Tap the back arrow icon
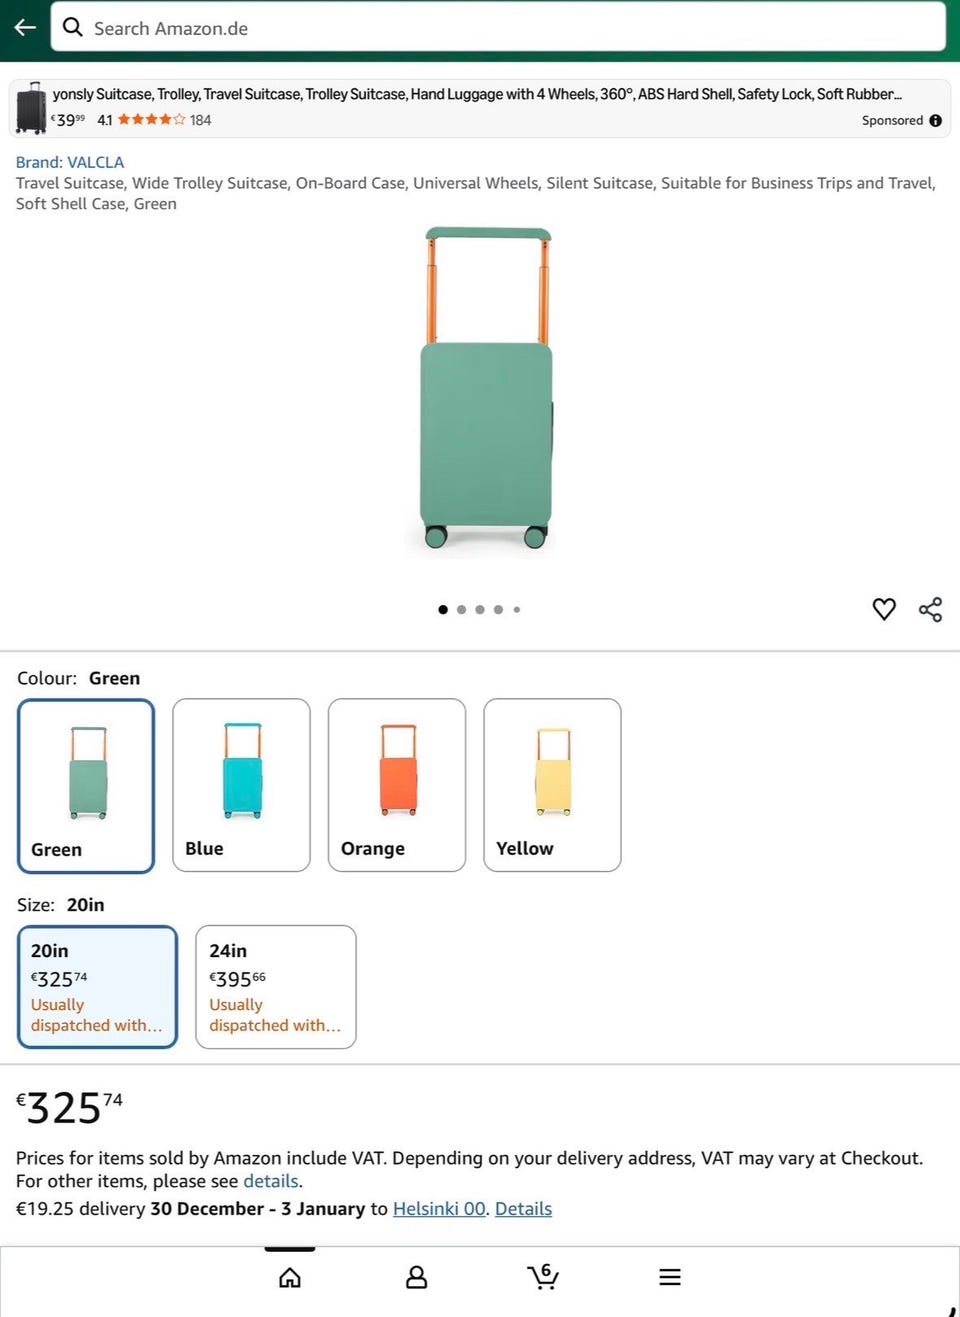 tap(25, 27)
